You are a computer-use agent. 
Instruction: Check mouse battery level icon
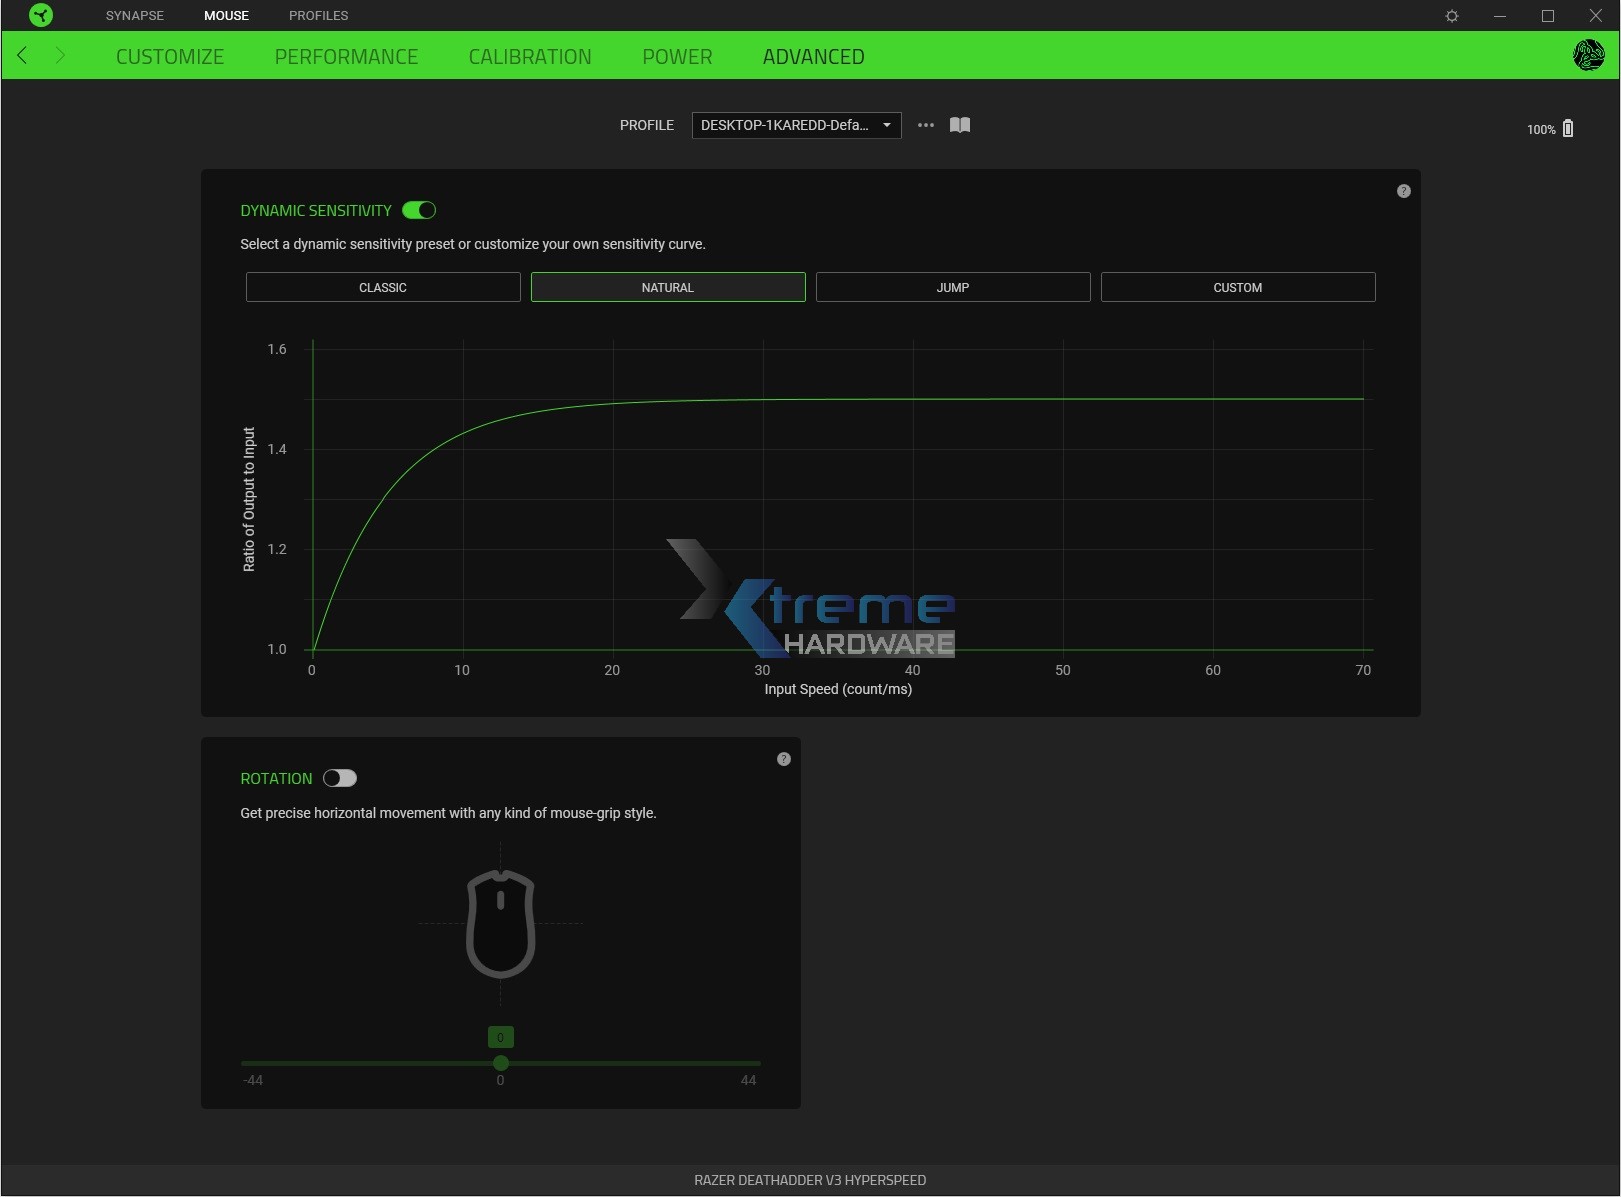pos(1569,128)
